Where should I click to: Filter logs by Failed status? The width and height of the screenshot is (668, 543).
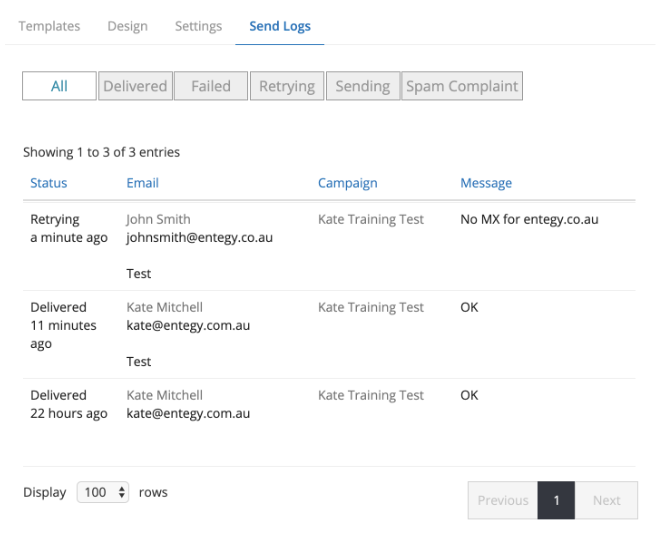211,86
